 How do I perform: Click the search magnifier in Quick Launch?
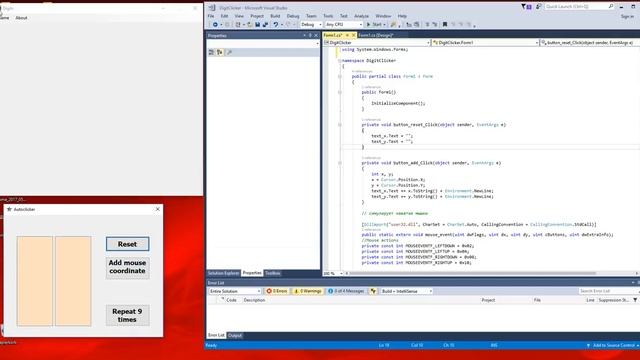[611, 7]
